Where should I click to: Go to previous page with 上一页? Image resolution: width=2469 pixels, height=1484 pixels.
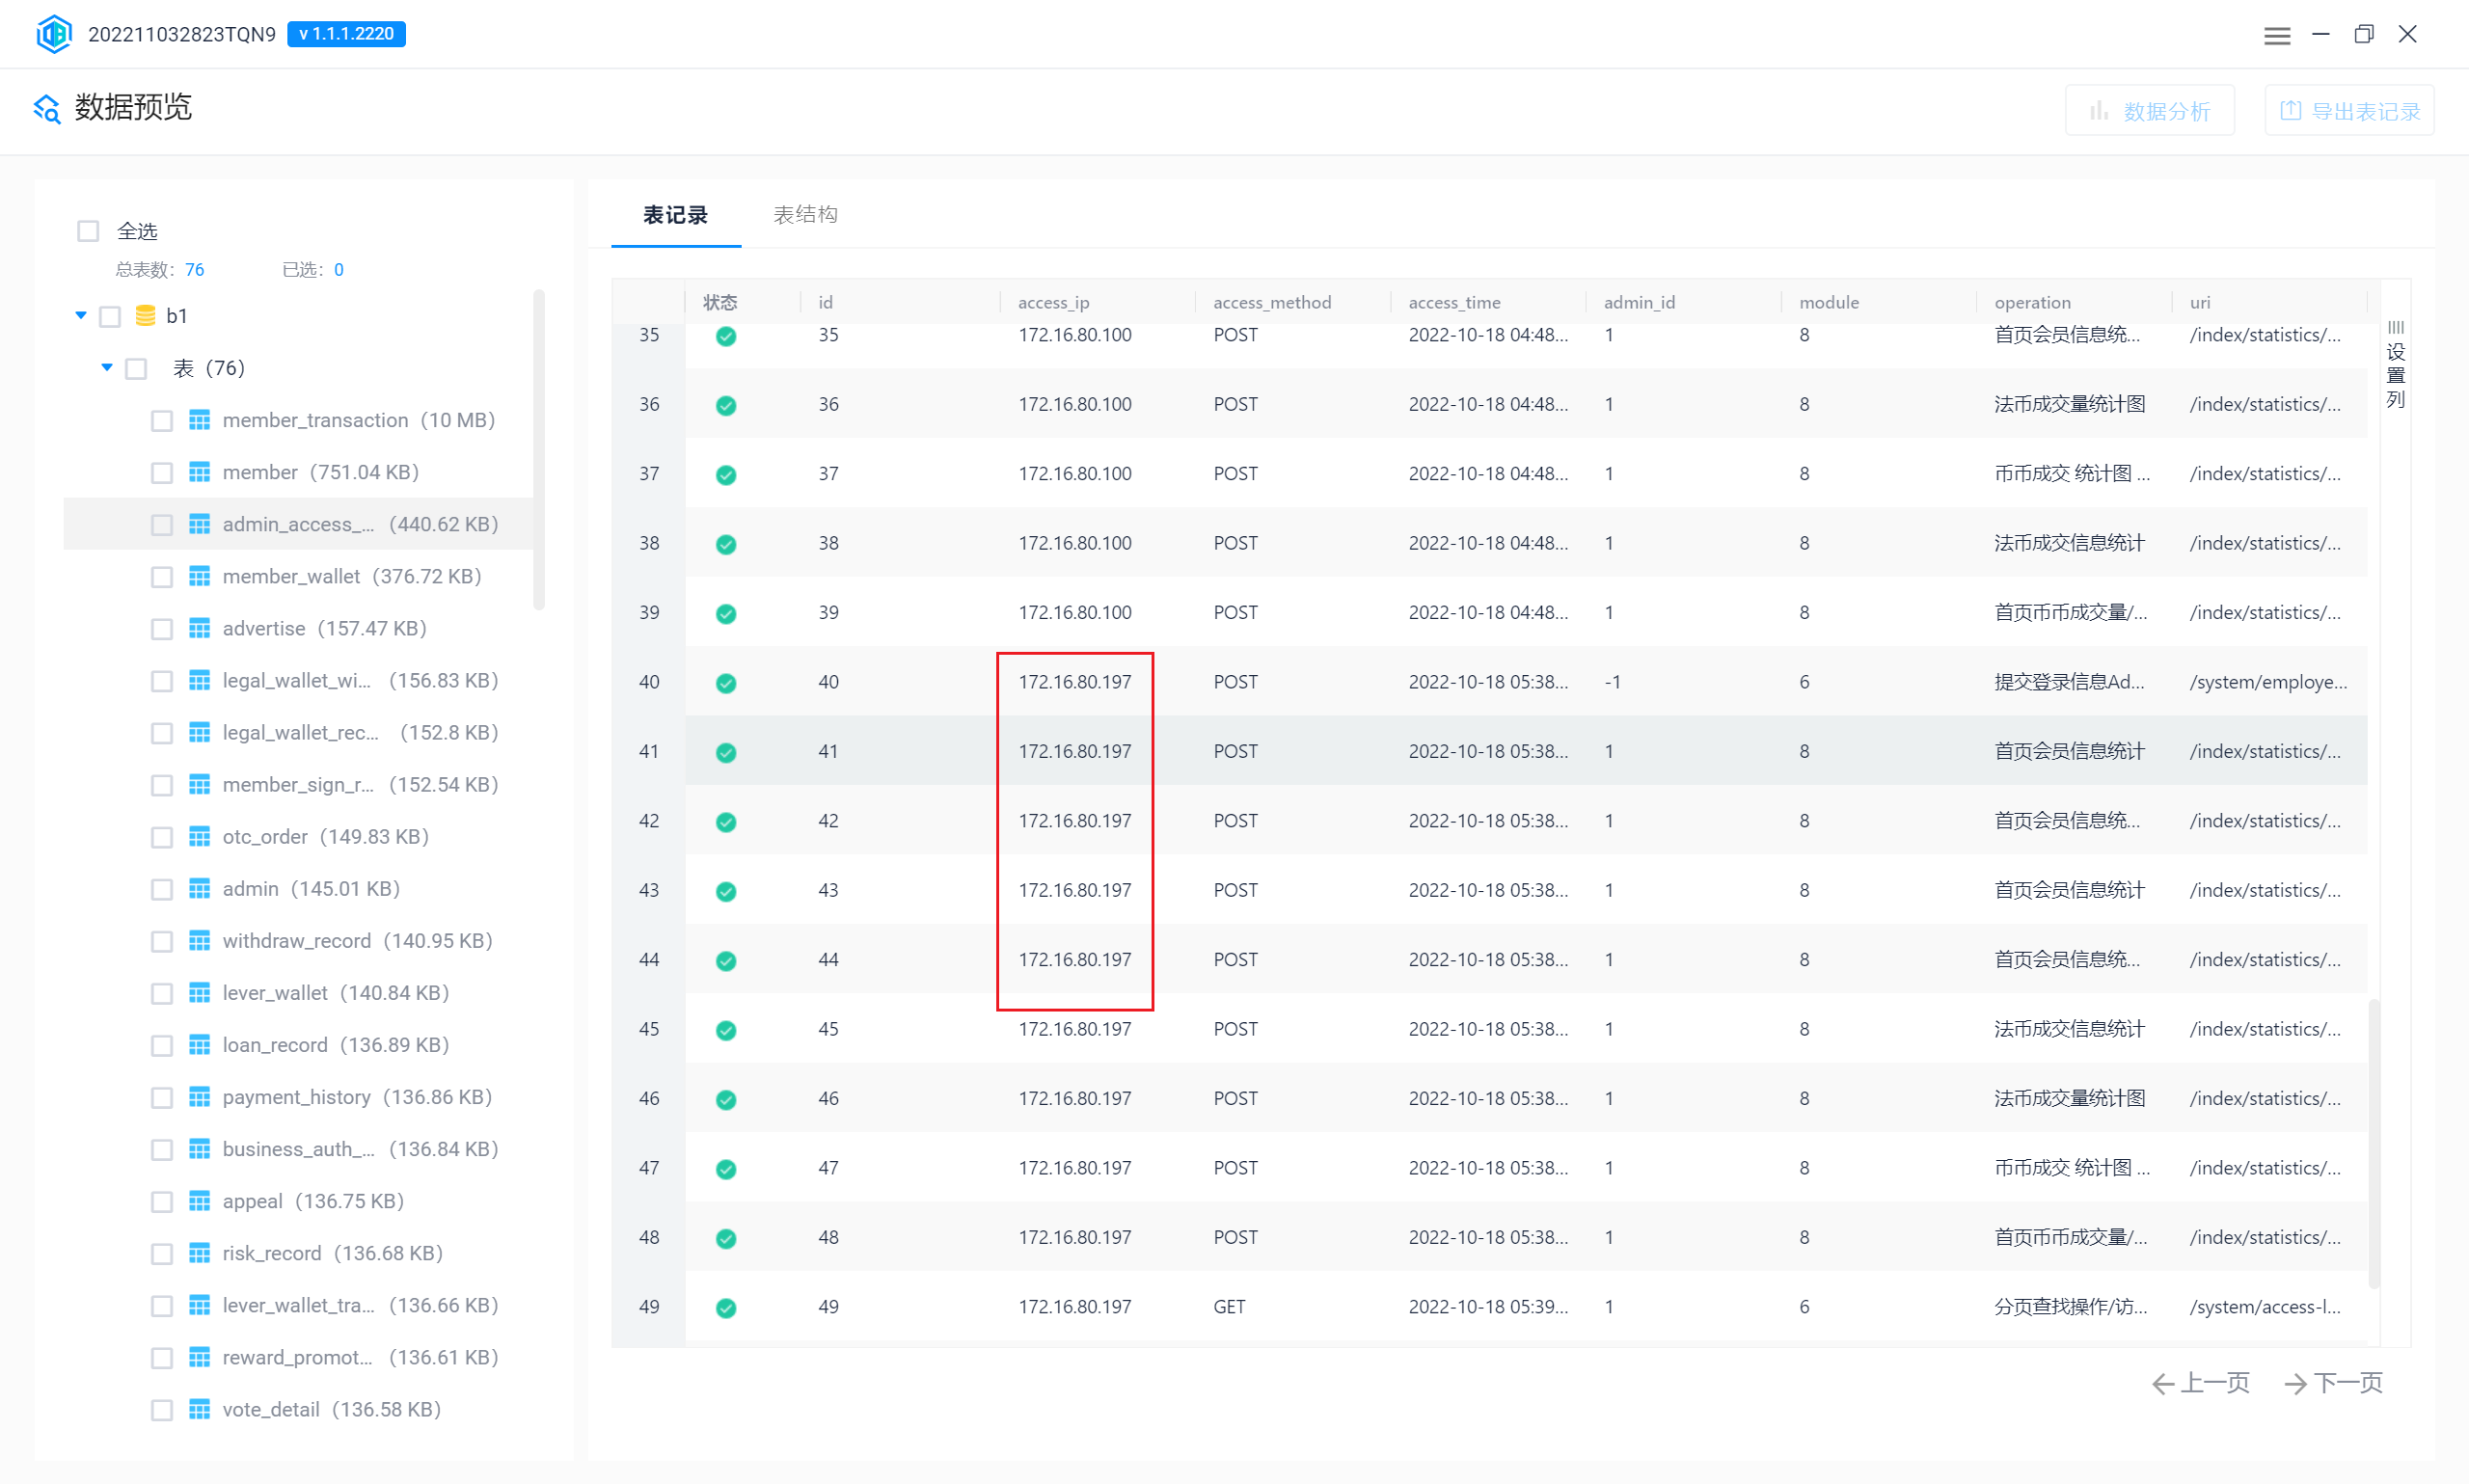pos(2200,1383)
